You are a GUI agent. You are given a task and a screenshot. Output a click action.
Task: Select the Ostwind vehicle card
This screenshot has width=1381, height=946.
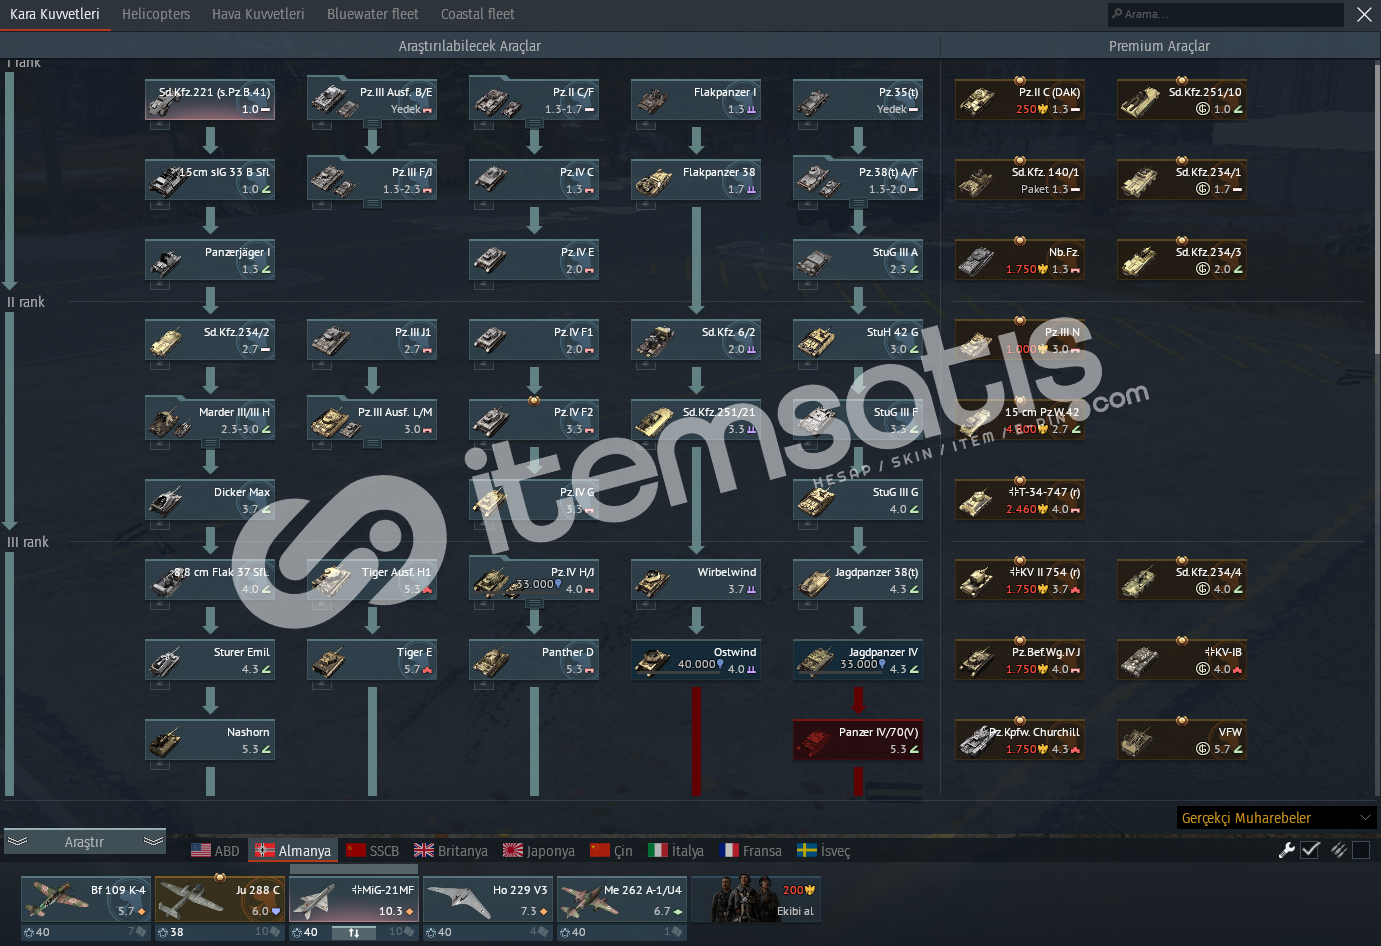click(696, 660)
